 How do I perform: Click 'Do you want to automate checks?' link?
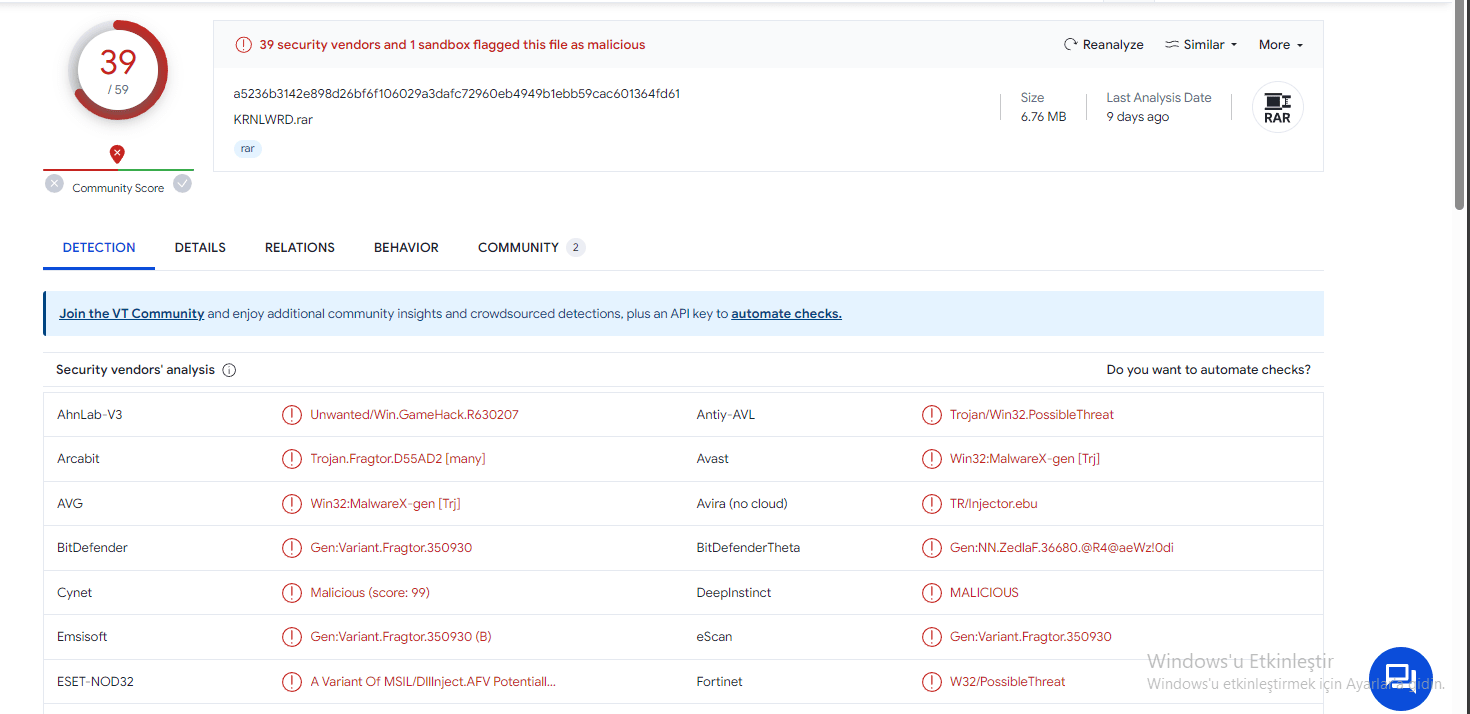coord(1208,370)
